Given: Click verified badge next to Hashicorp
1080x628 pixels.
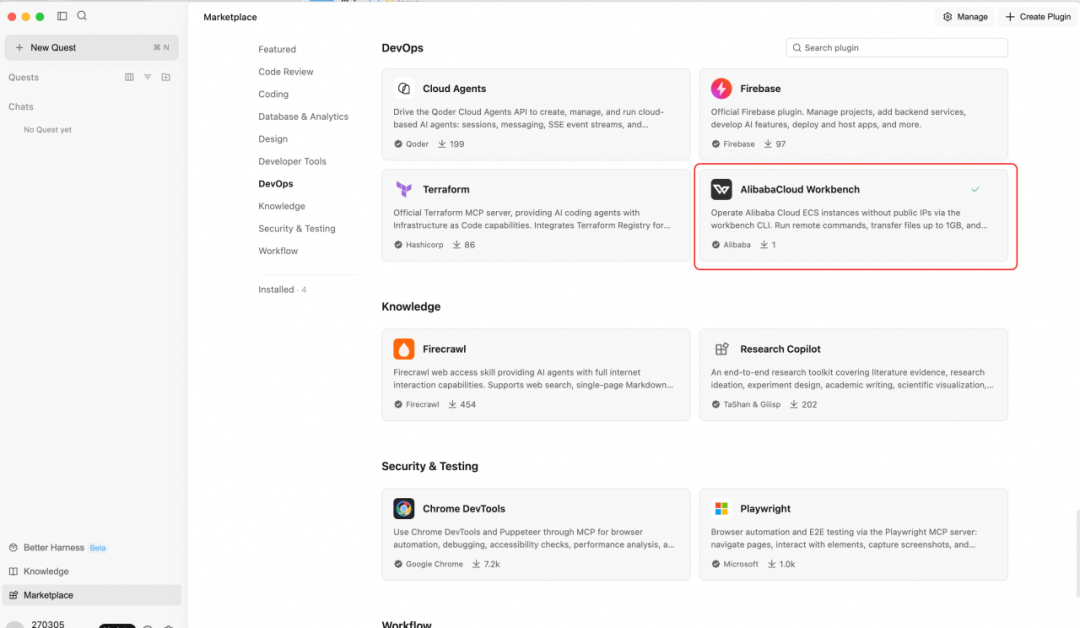Looking at the screenshot, I should tap(398, 244).
